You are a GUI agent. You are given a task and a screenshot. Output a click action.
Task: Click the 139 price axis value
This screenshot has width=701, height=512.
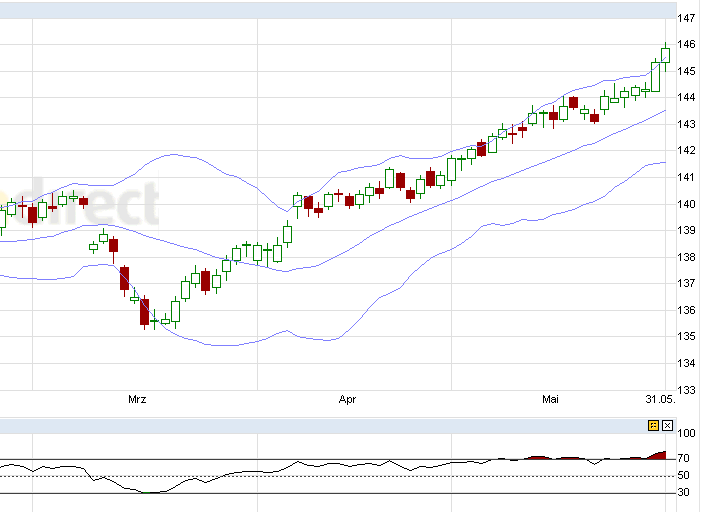(686, 230)
